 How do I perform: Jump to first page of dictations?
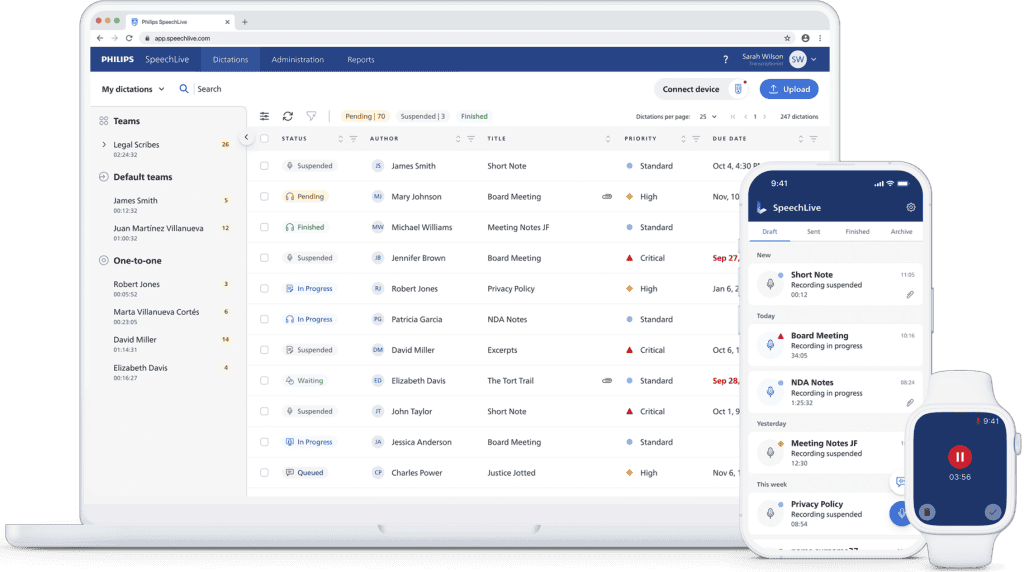coord(733,117)
